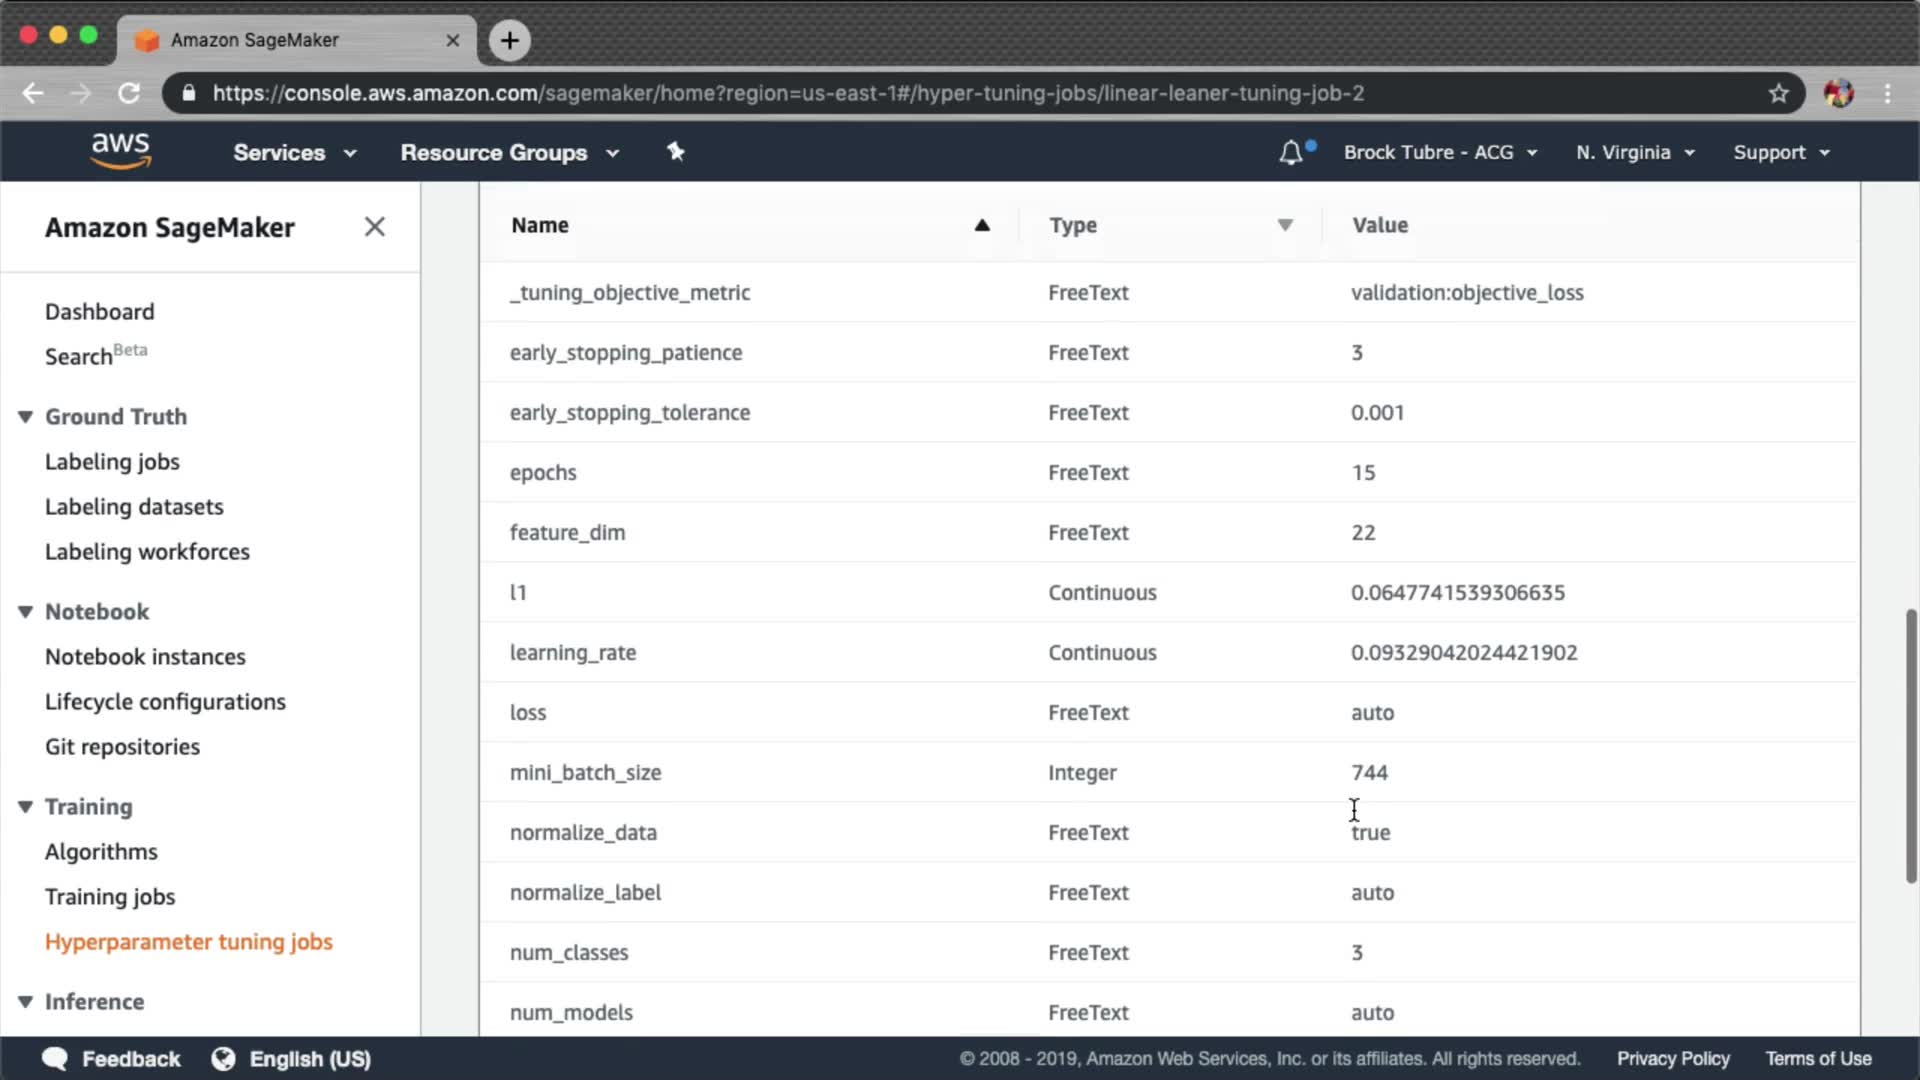Viewport: 1920px width, 1080px height.
Task: Click the pin shortcut icon in navbar
Action: (x=676, y=152)
